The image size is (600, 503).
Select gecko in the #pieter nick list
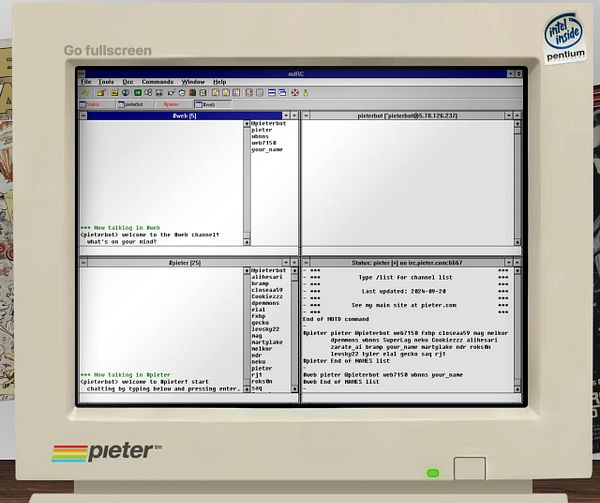[260, 322]
